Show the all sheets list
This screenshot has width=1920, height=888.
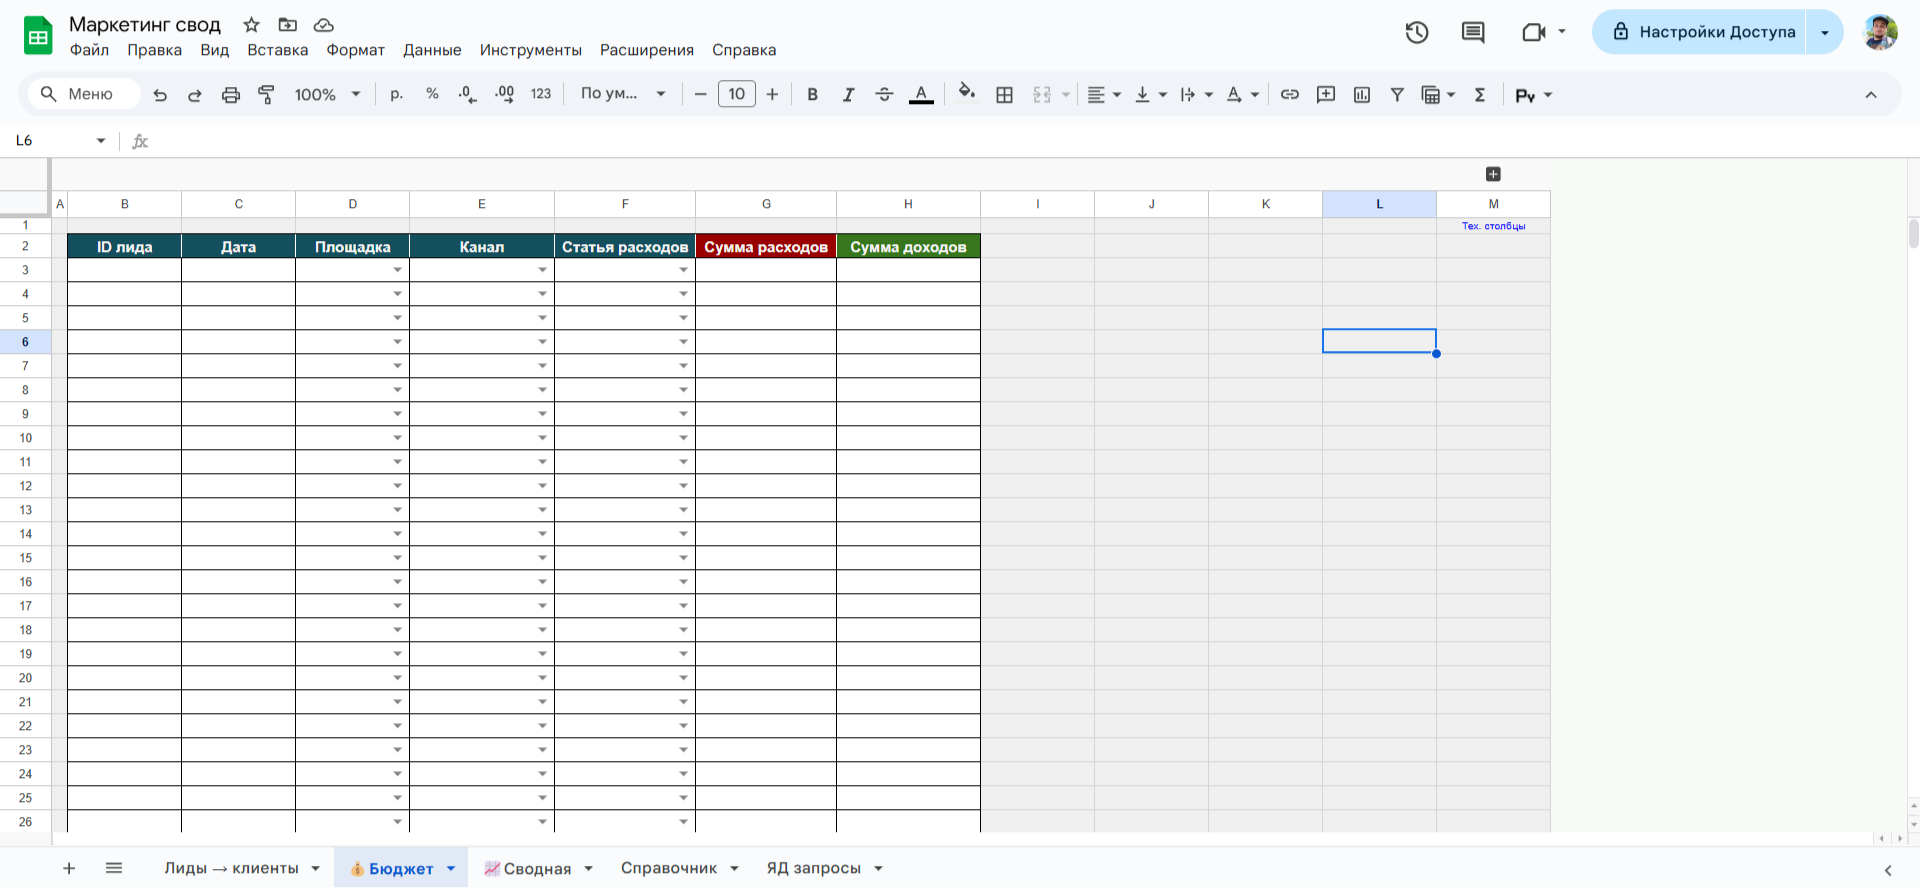[x=114, y=868]
